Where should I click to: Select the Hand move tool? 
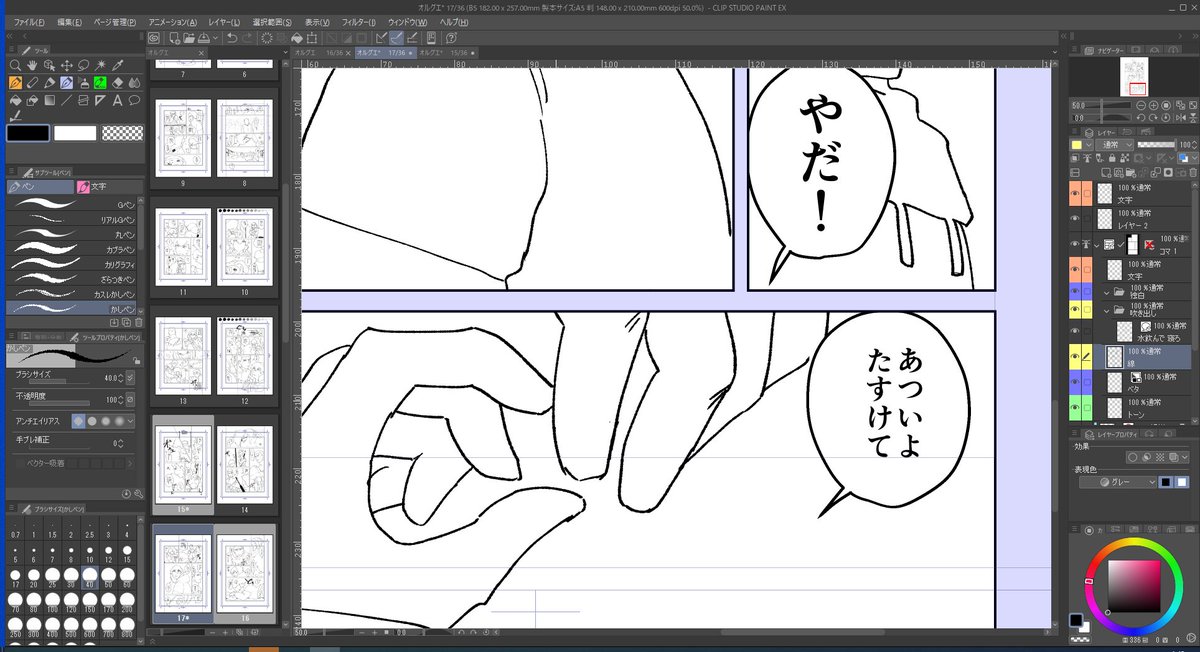pos(32,66)
